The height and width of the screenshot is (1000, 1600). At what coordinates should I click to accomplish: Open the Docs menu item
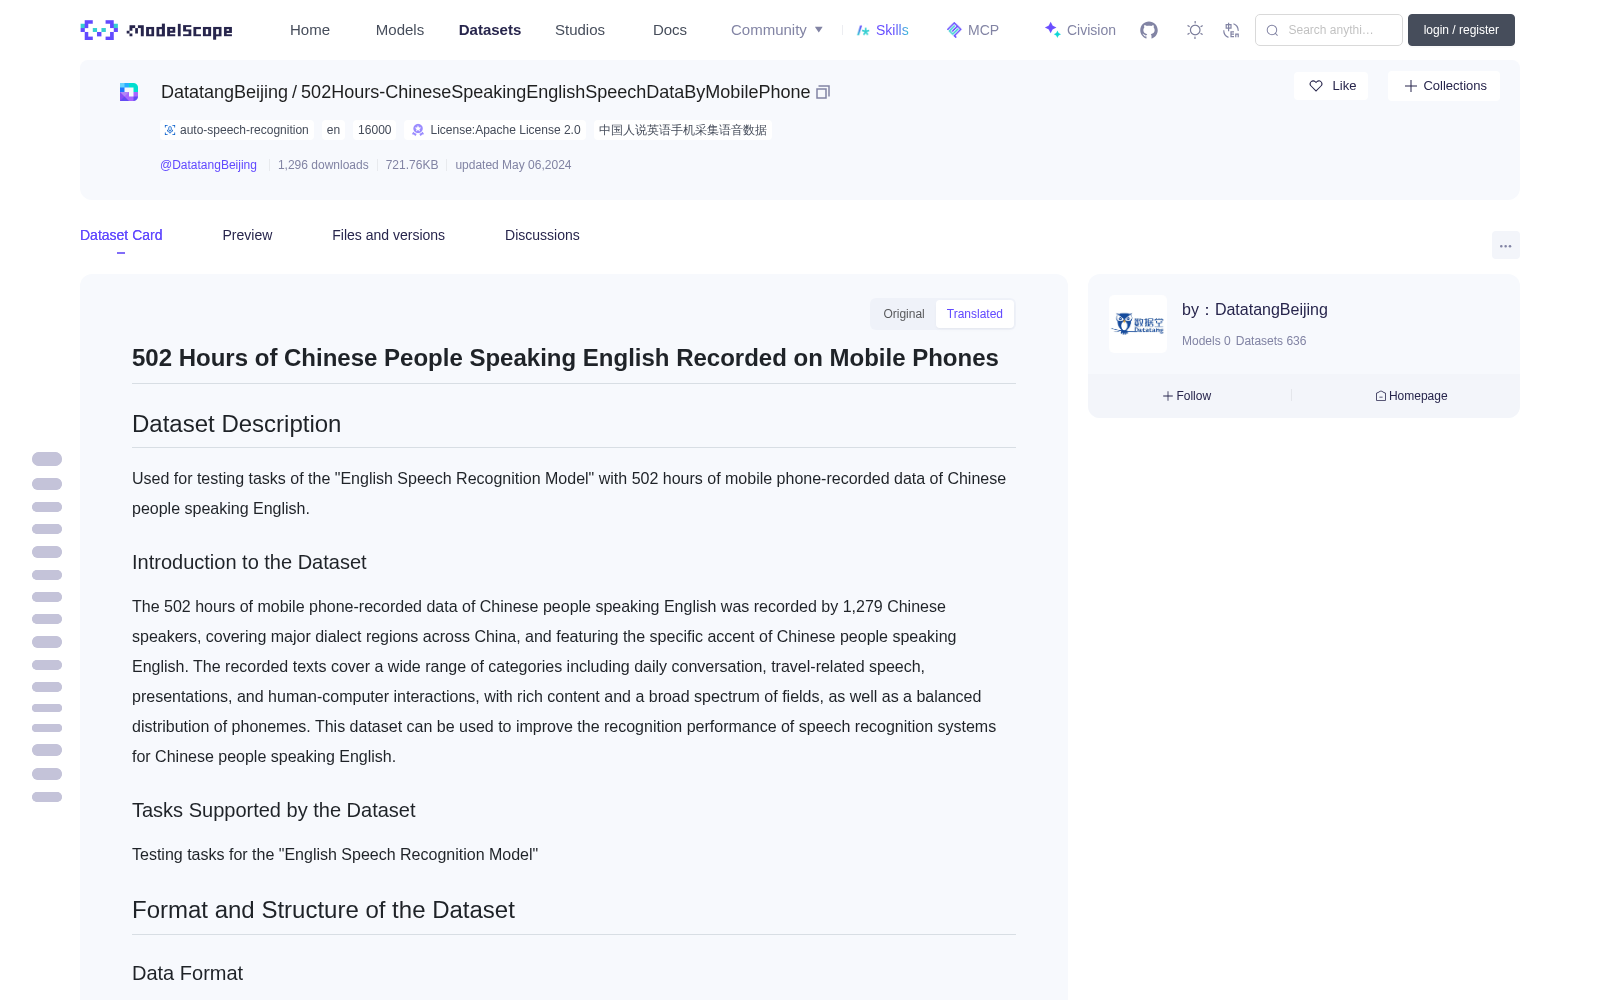(670, 30)
